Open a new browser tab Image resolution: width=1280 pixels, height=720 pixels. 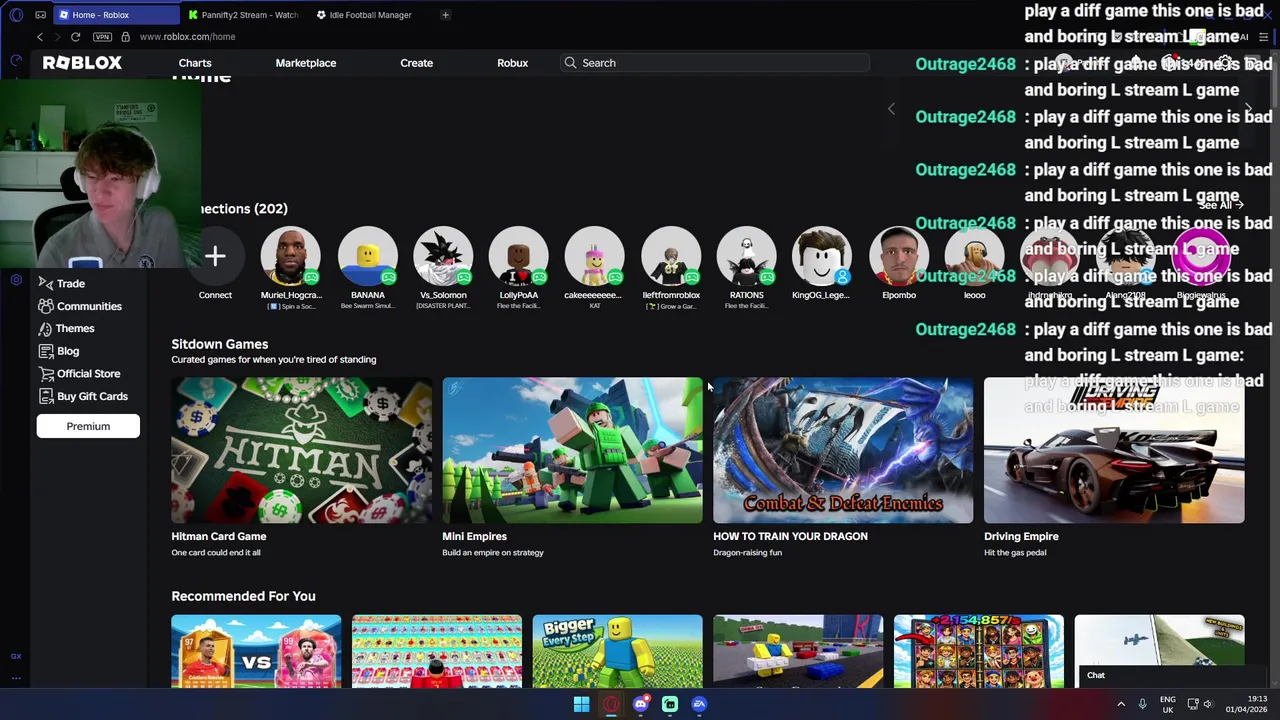(x=445, y=15)
